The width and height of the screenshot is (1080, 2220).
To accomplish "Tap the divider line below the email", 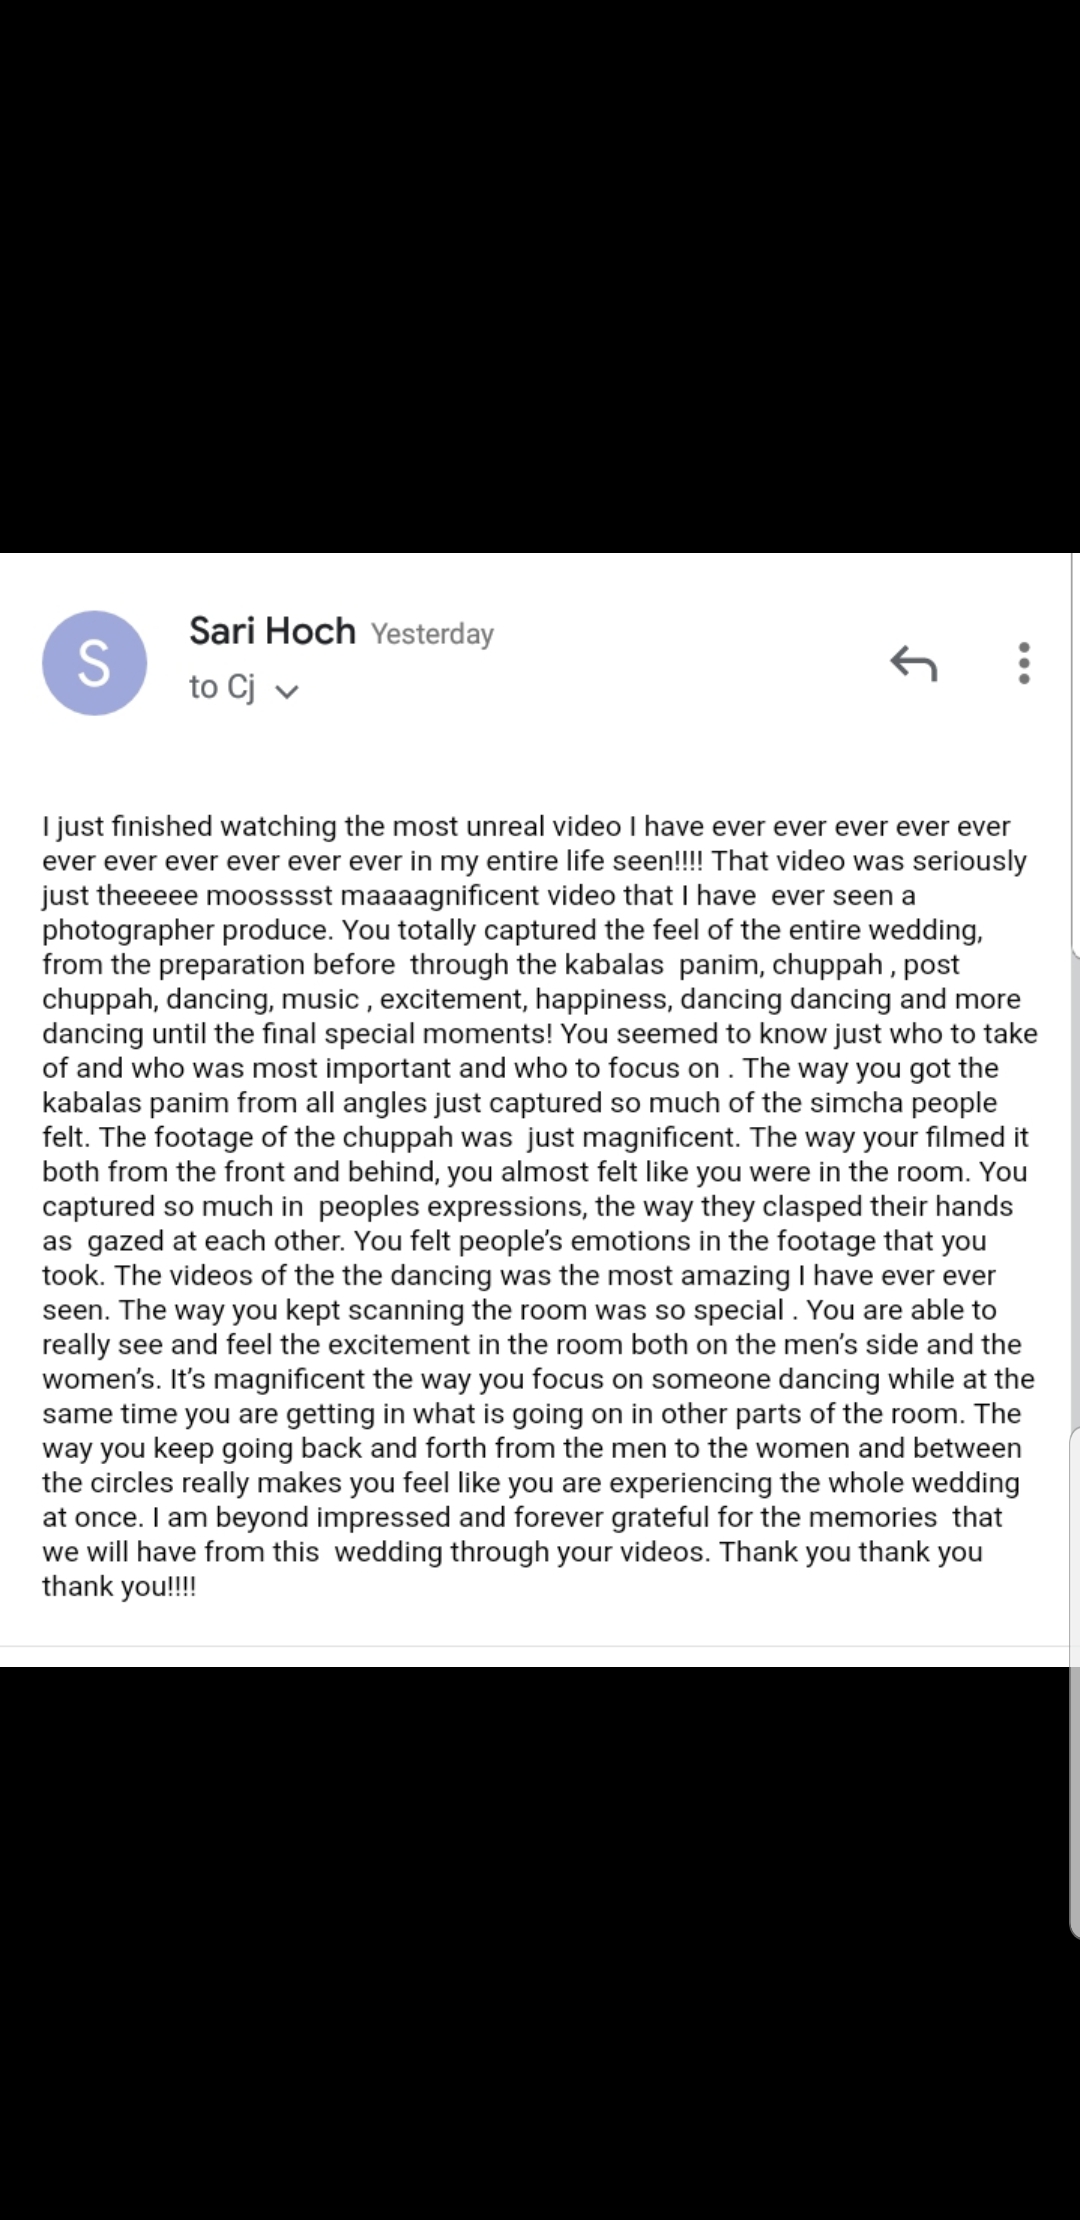I will coord(535,1646).
